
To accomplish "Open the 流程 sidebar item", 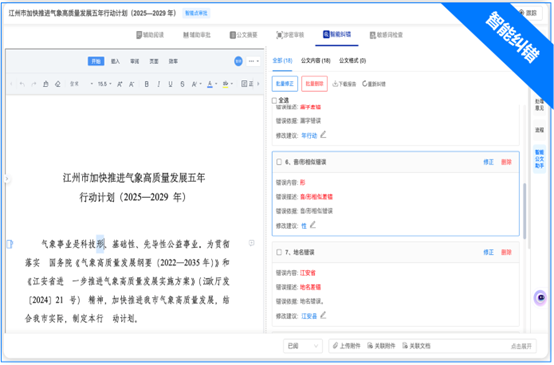I will point(540,130).
